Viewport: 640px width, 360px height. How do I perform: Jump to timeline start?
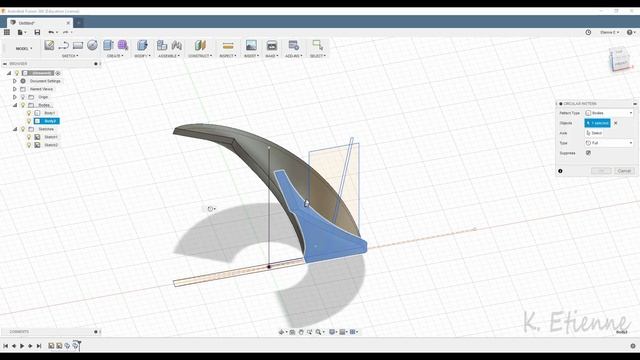(5, 346)
